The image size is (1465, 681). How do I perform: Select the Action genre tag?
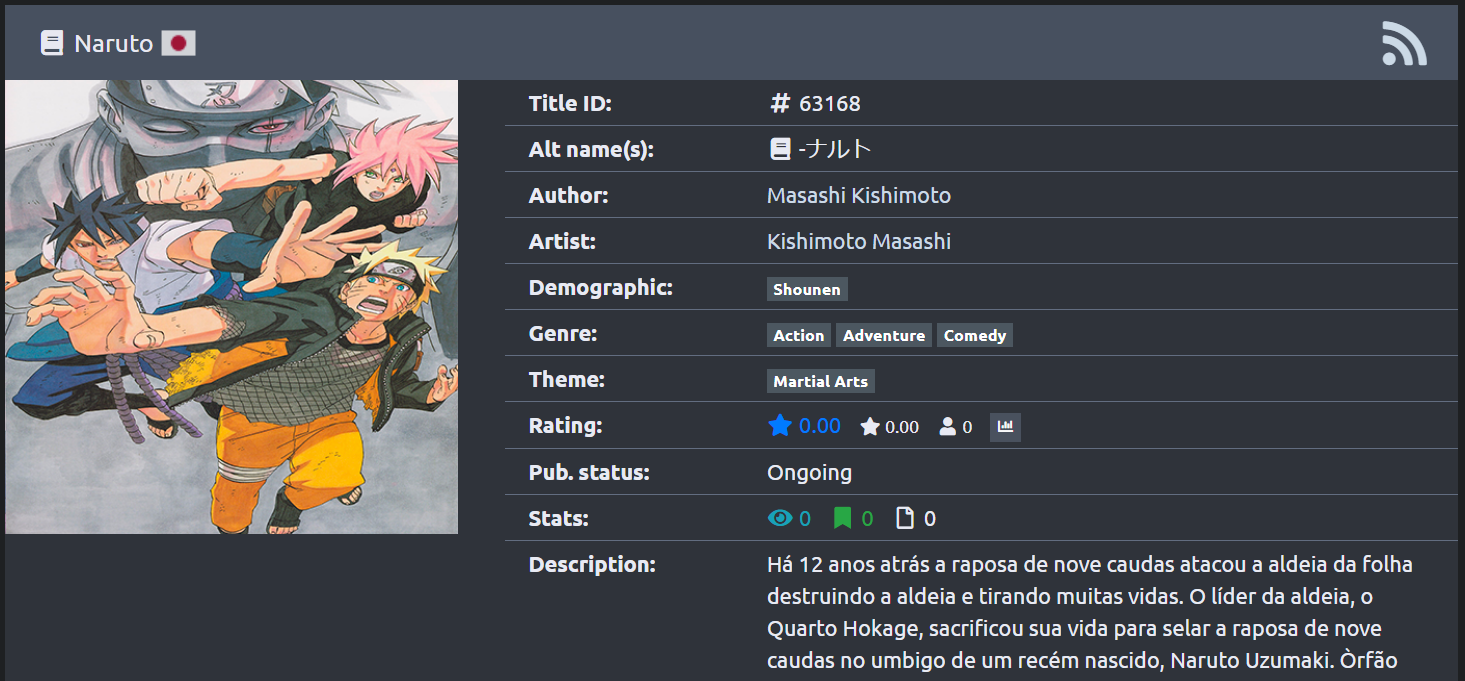click(x=798, y=336)
